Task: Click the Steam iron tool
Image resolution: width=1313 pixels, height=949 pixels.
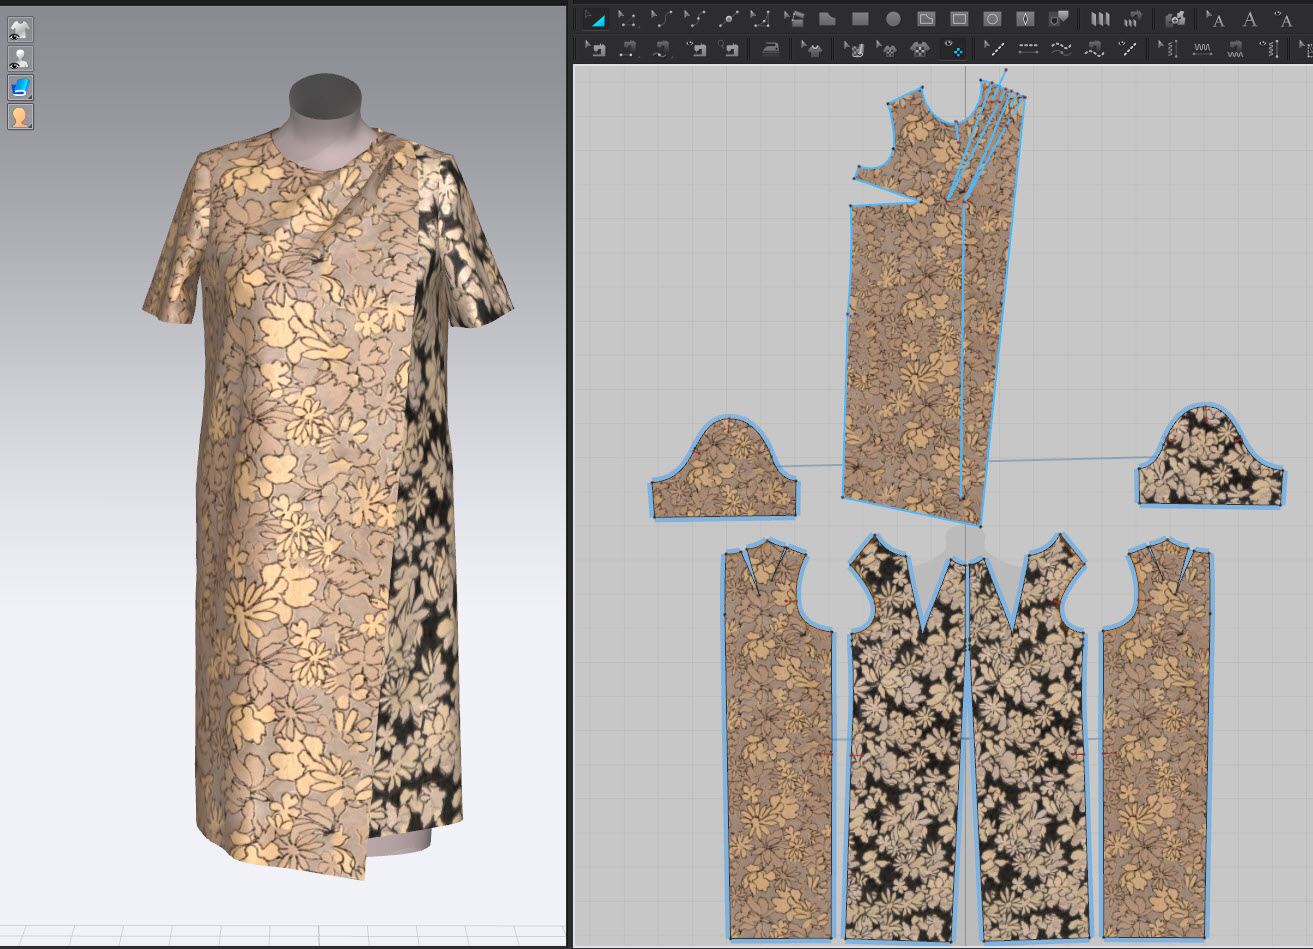Action: 770,48
